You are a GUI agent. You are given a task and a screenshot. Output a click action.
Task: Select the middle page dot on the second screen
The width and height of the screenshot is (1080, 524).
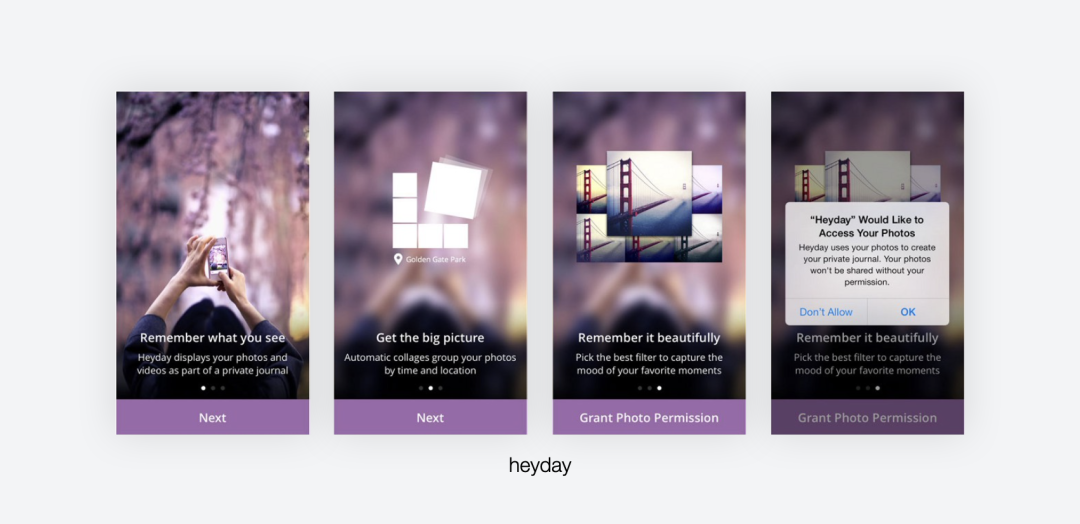click(x=430, y=388)
